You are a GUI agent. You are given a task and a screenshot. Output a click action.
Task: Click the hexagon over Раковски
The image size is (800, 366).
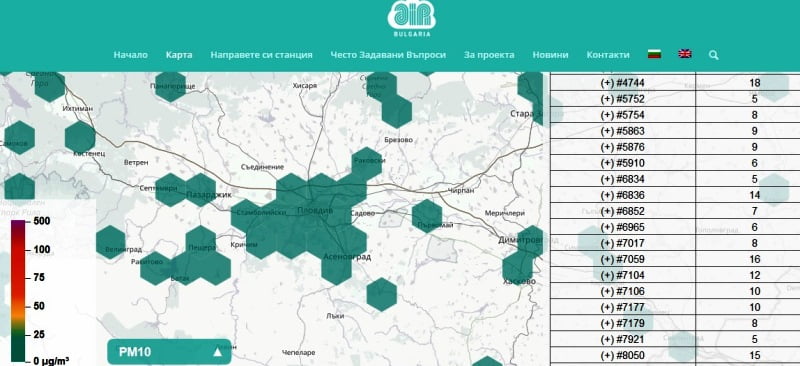(x=367, y=164)
